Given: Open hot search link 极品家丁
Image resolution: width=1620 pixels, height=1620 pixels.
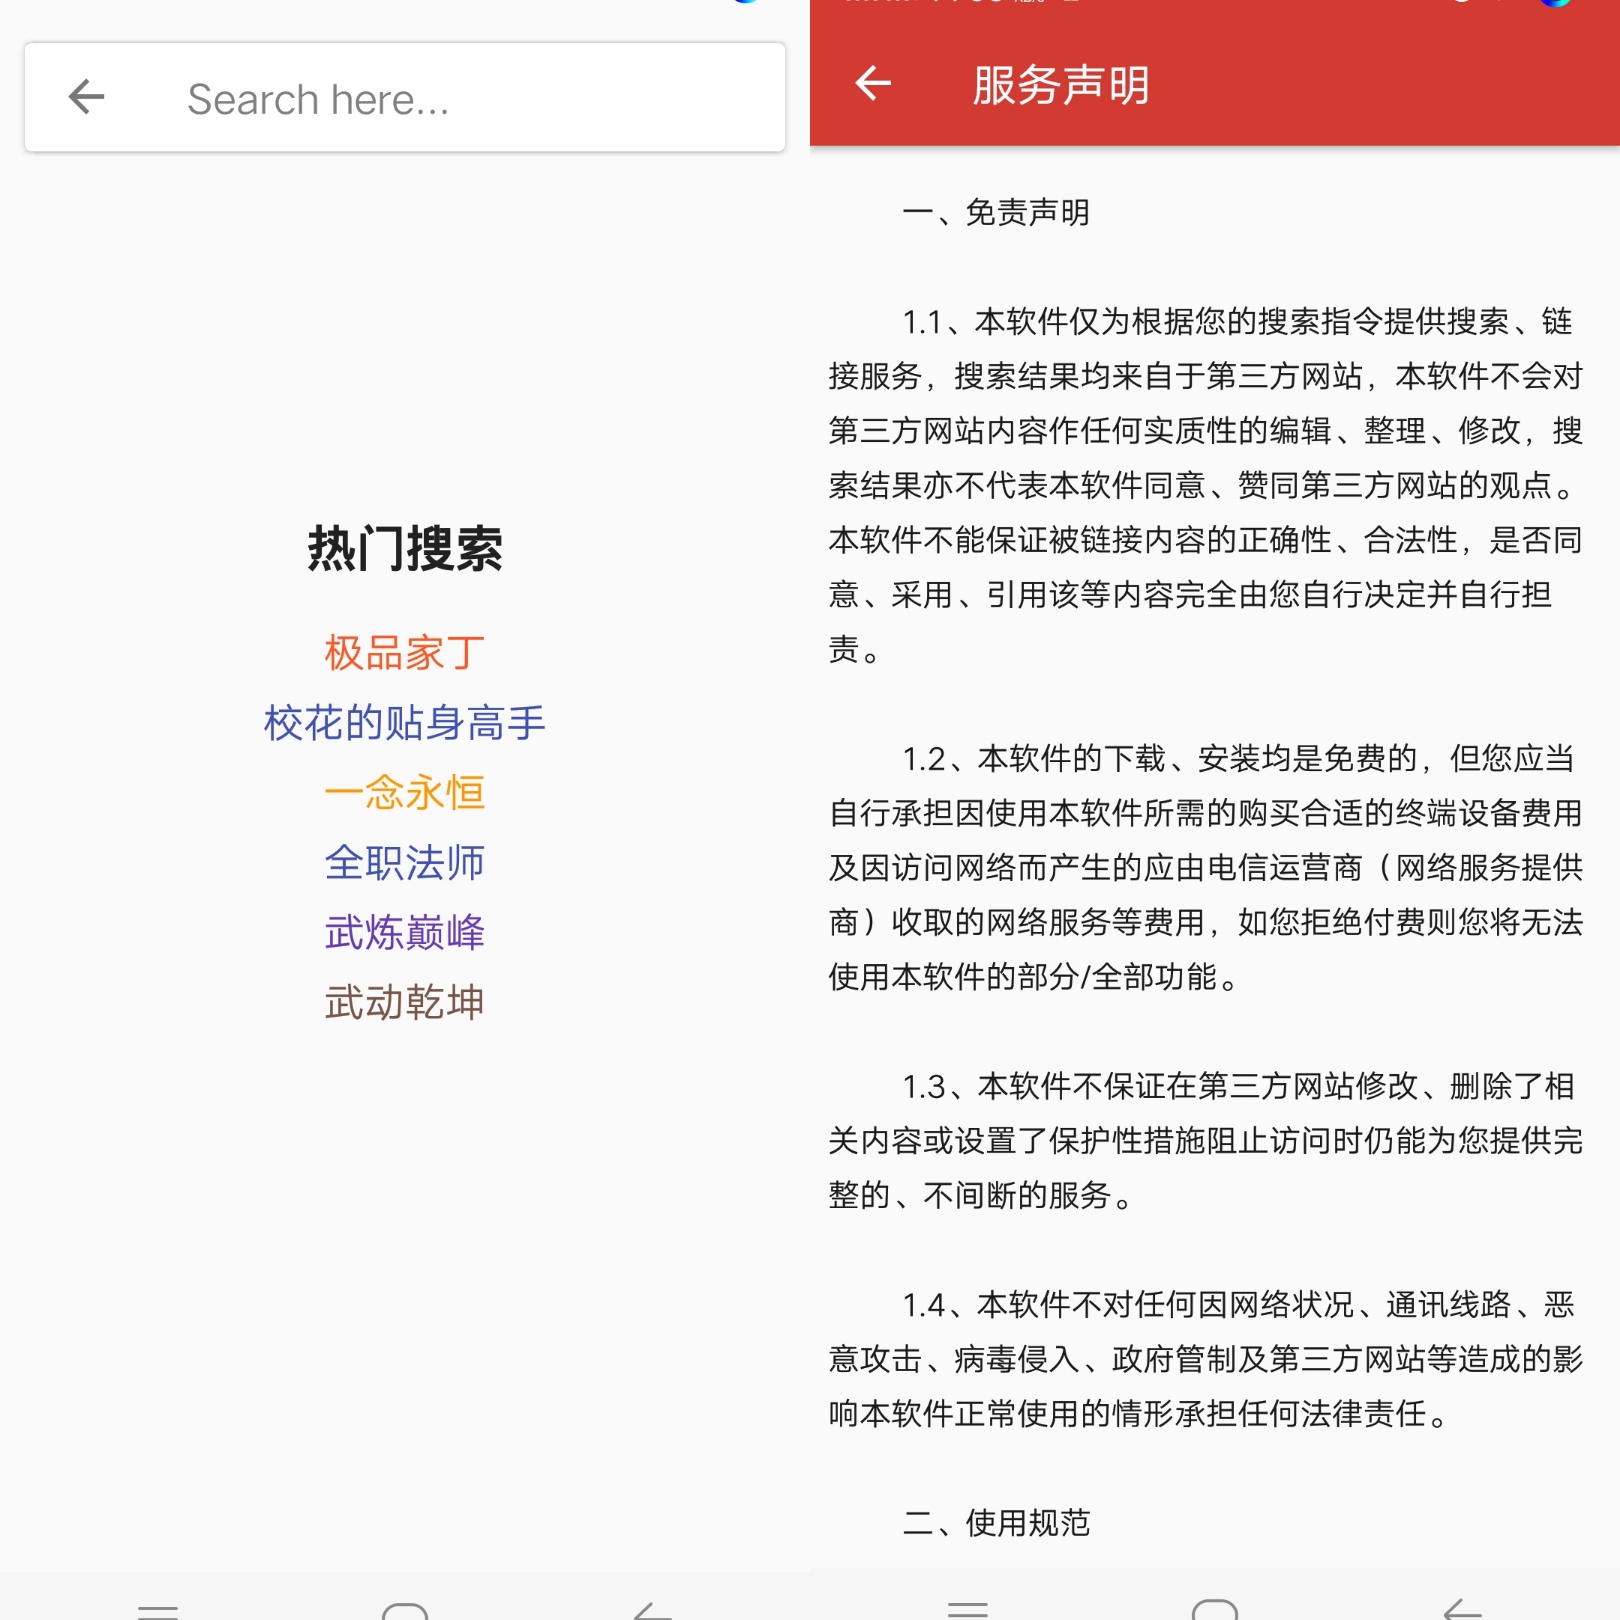Looking at the screenshot, I should pyautogui.click(x=404, y=651).
